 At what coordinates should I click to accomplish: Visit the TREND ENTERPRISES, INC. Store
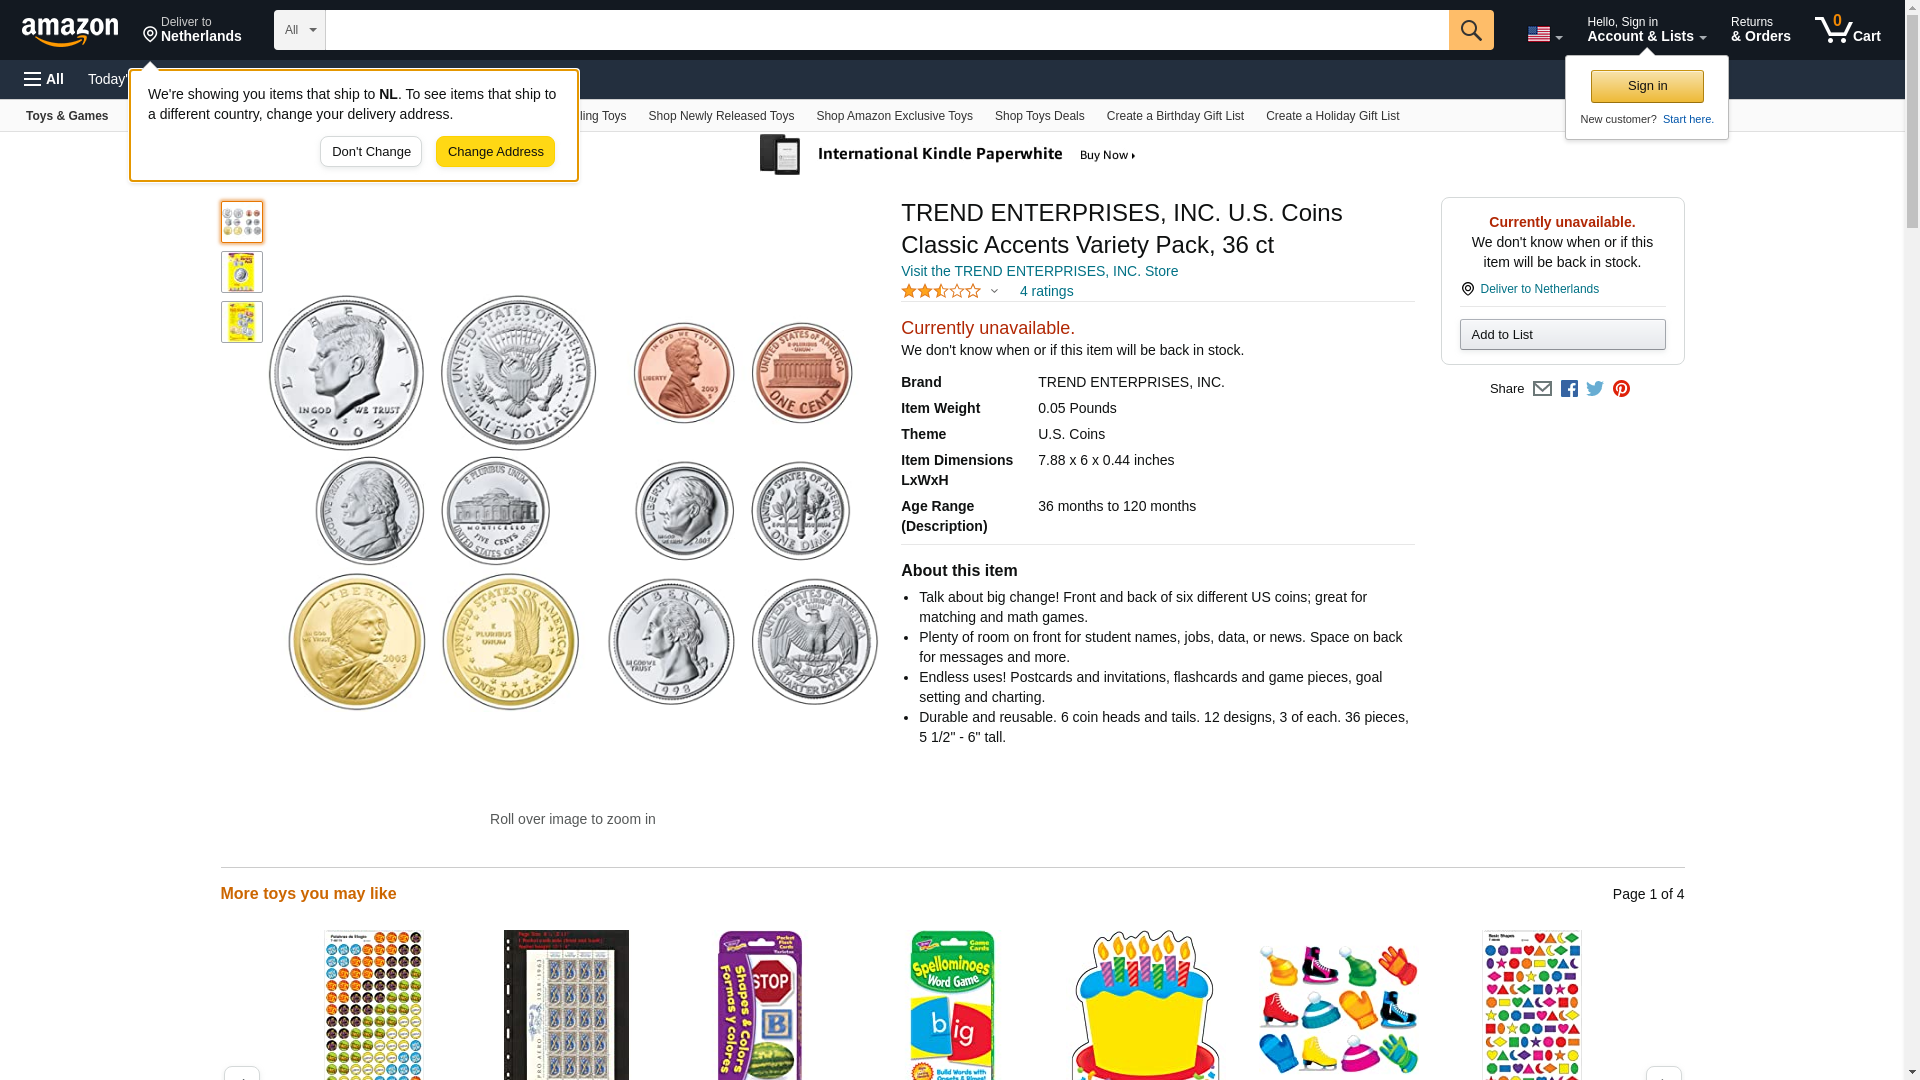pyautogui.click(x=1039, y=271)
